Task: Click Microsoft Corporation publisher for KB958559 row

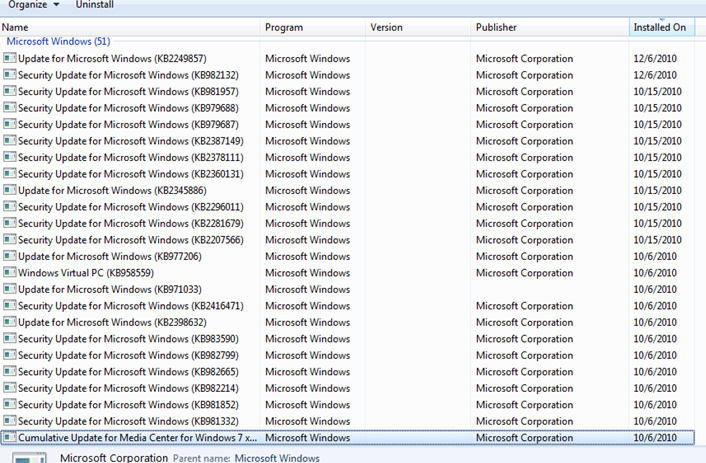Action: coord(525,273)
